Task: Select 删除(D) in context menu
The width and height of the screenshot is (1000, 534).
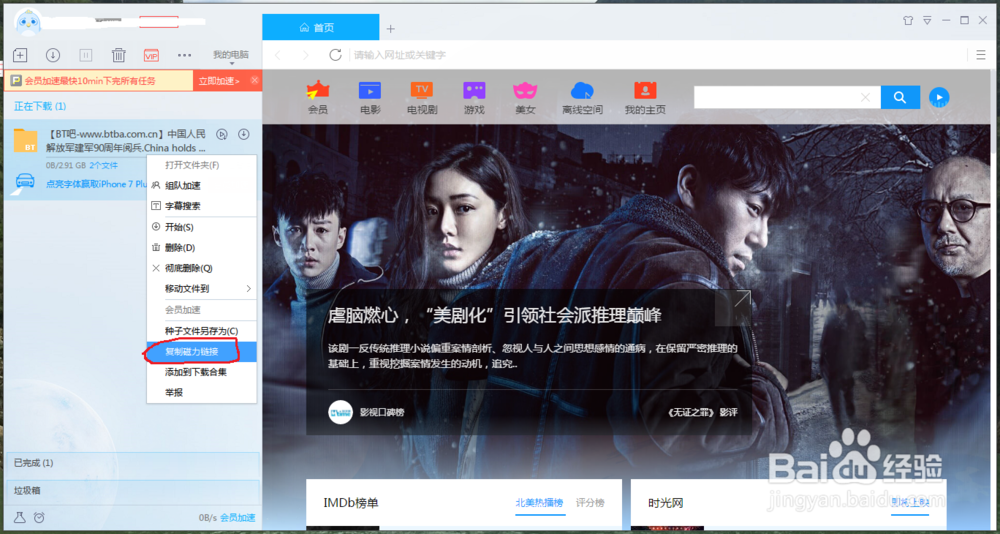Action: (180, 248)
